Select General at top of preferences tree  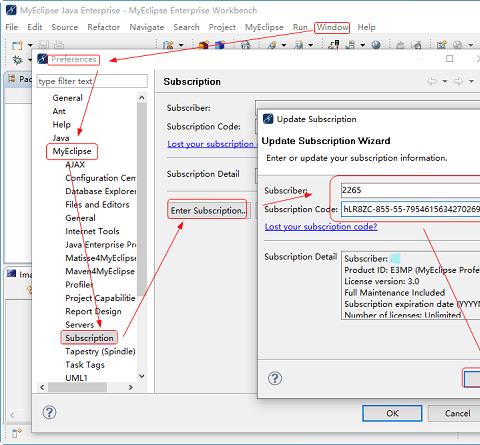click(x=67, y=98)
